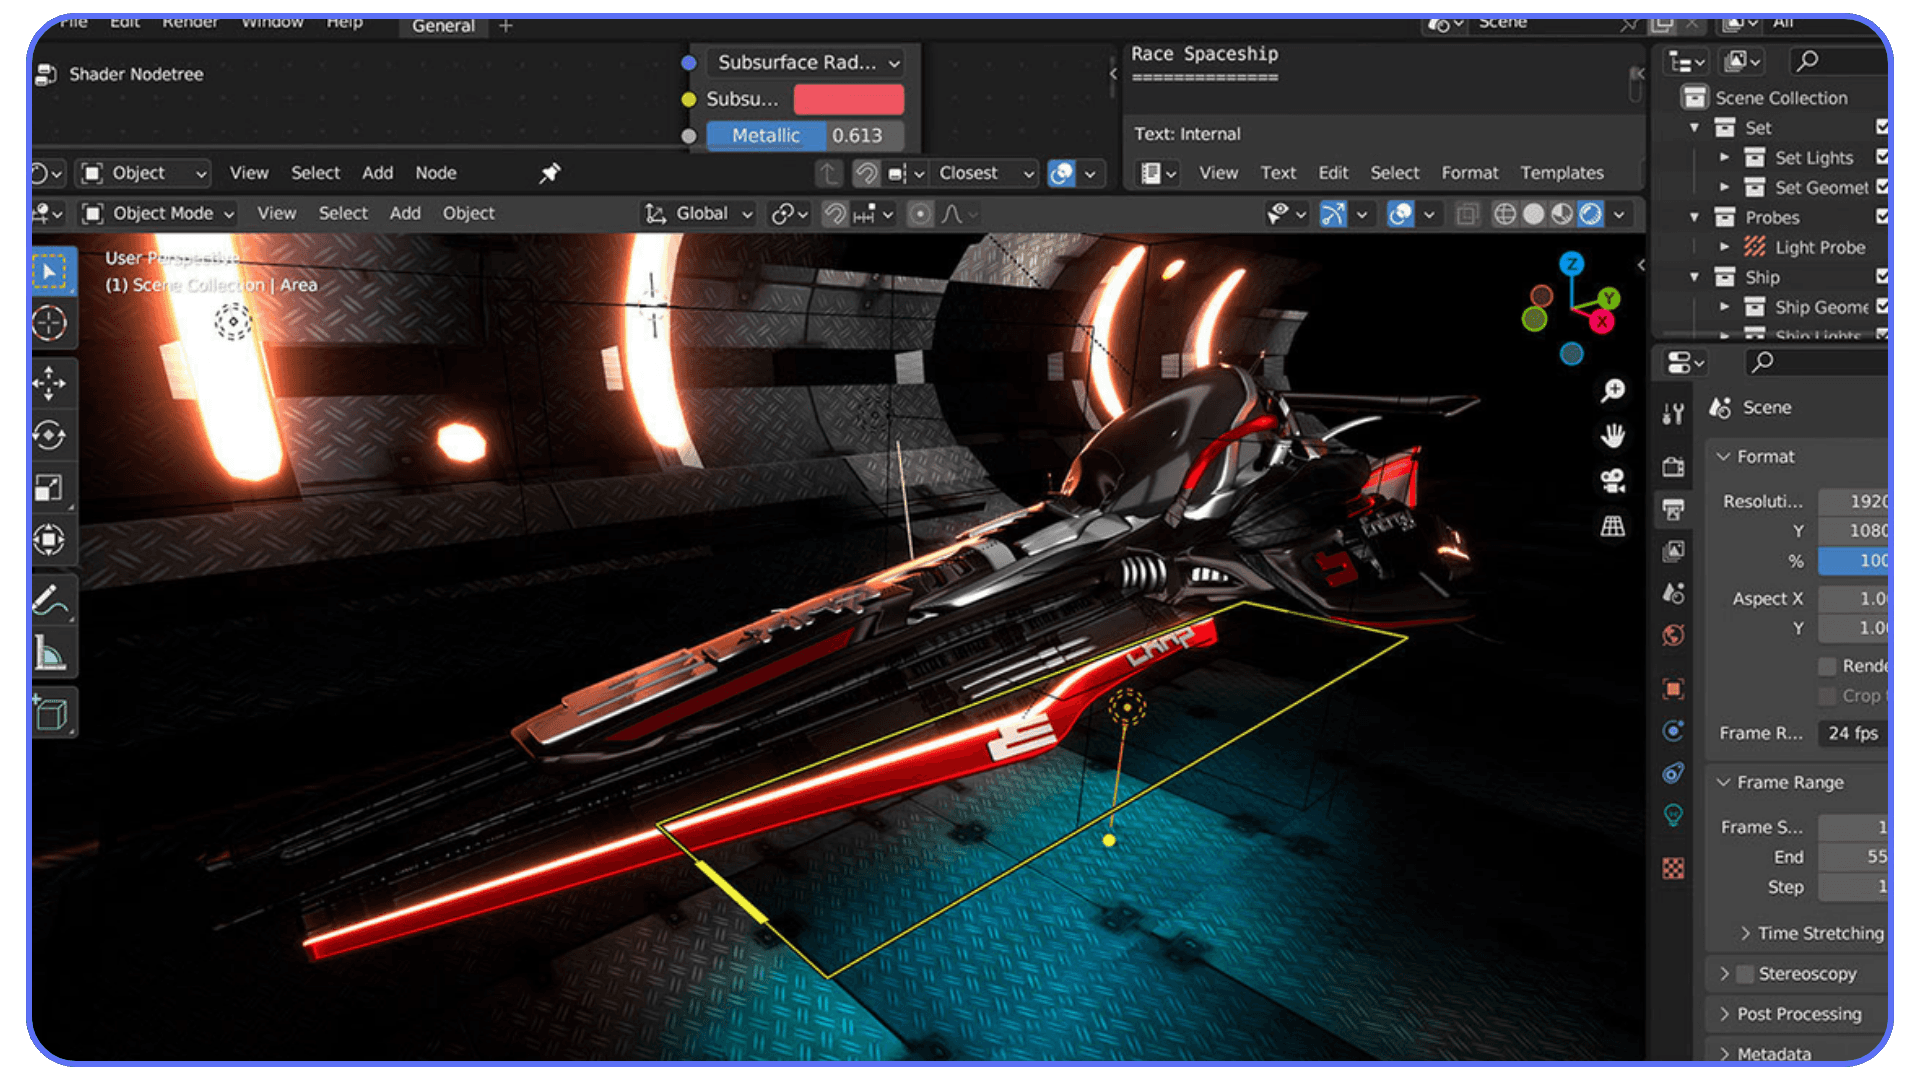Uncheck the Ship collection visibility checkbox
Viewport: 1920px width, 1080px height.
(1882, 277)
